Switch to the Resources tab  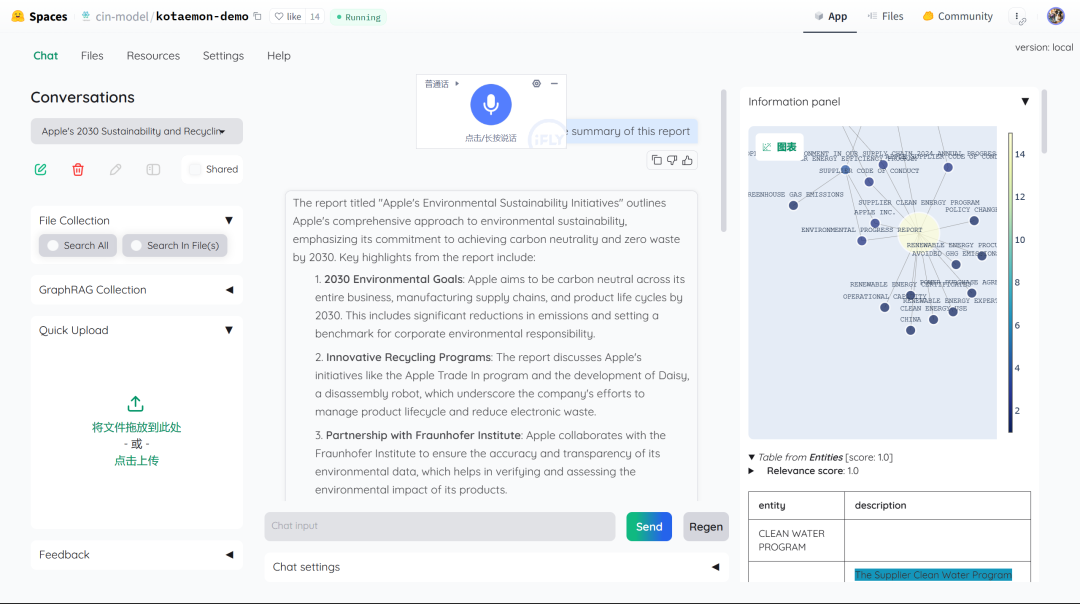153,56
